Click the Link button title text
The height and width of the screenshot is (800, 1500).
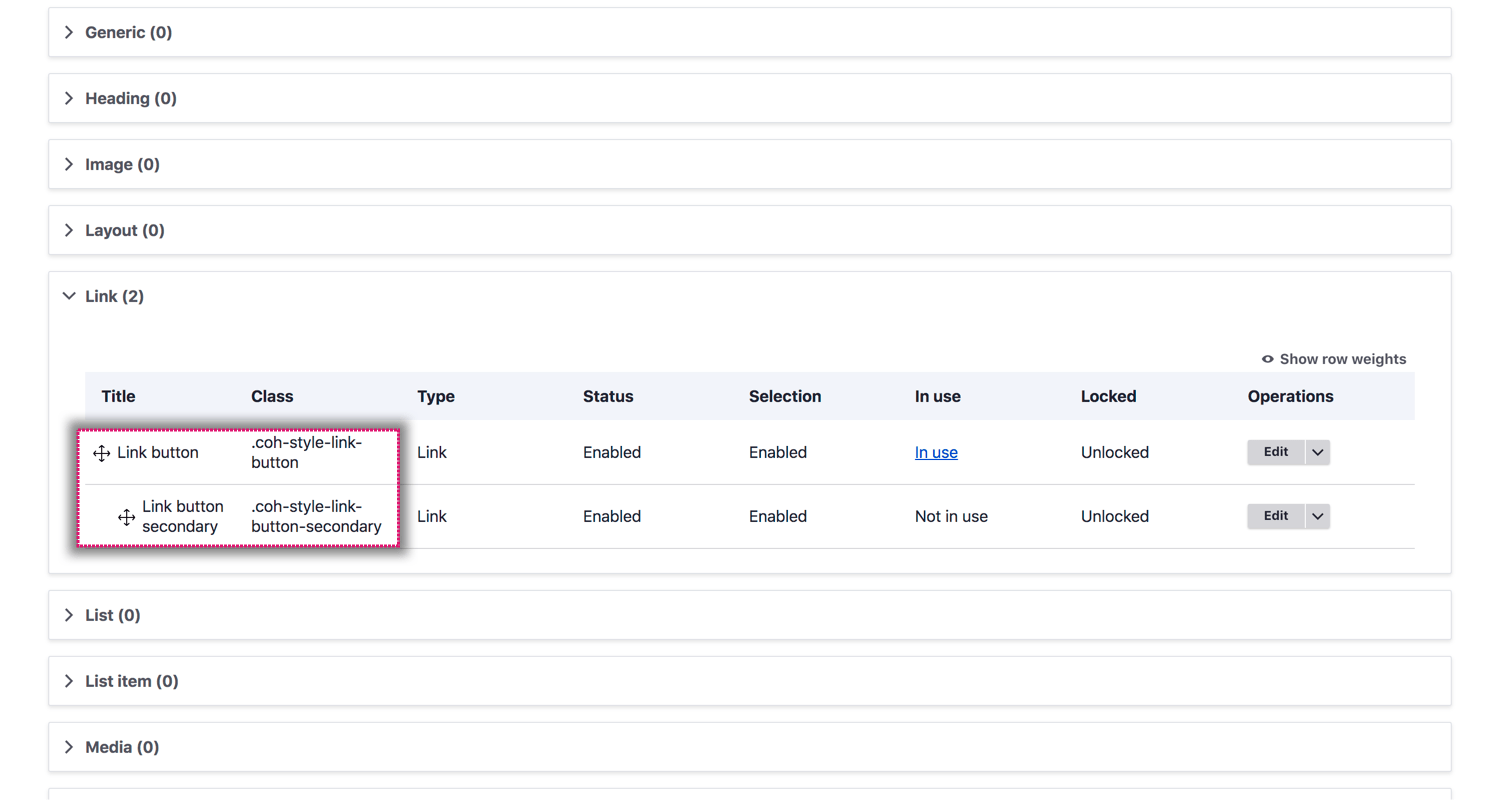click(158, 452)
